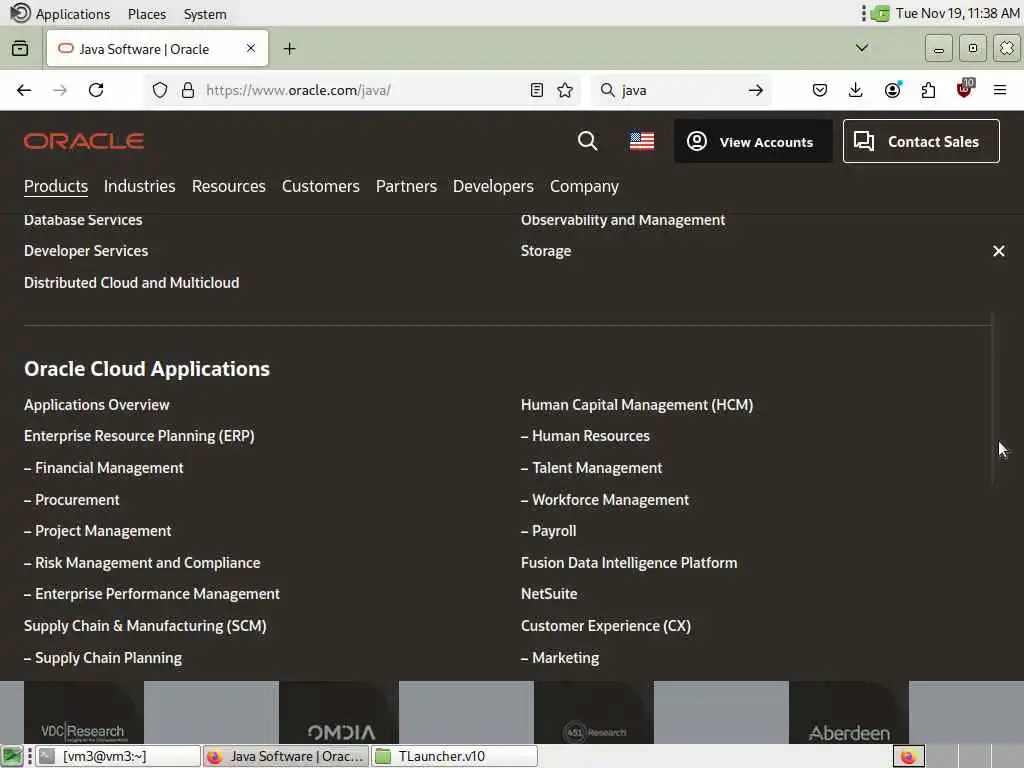Image resolution: width=1024 pixels, height=768 pixels.
Task: Open Developer Services link
Action: [86, 251]
